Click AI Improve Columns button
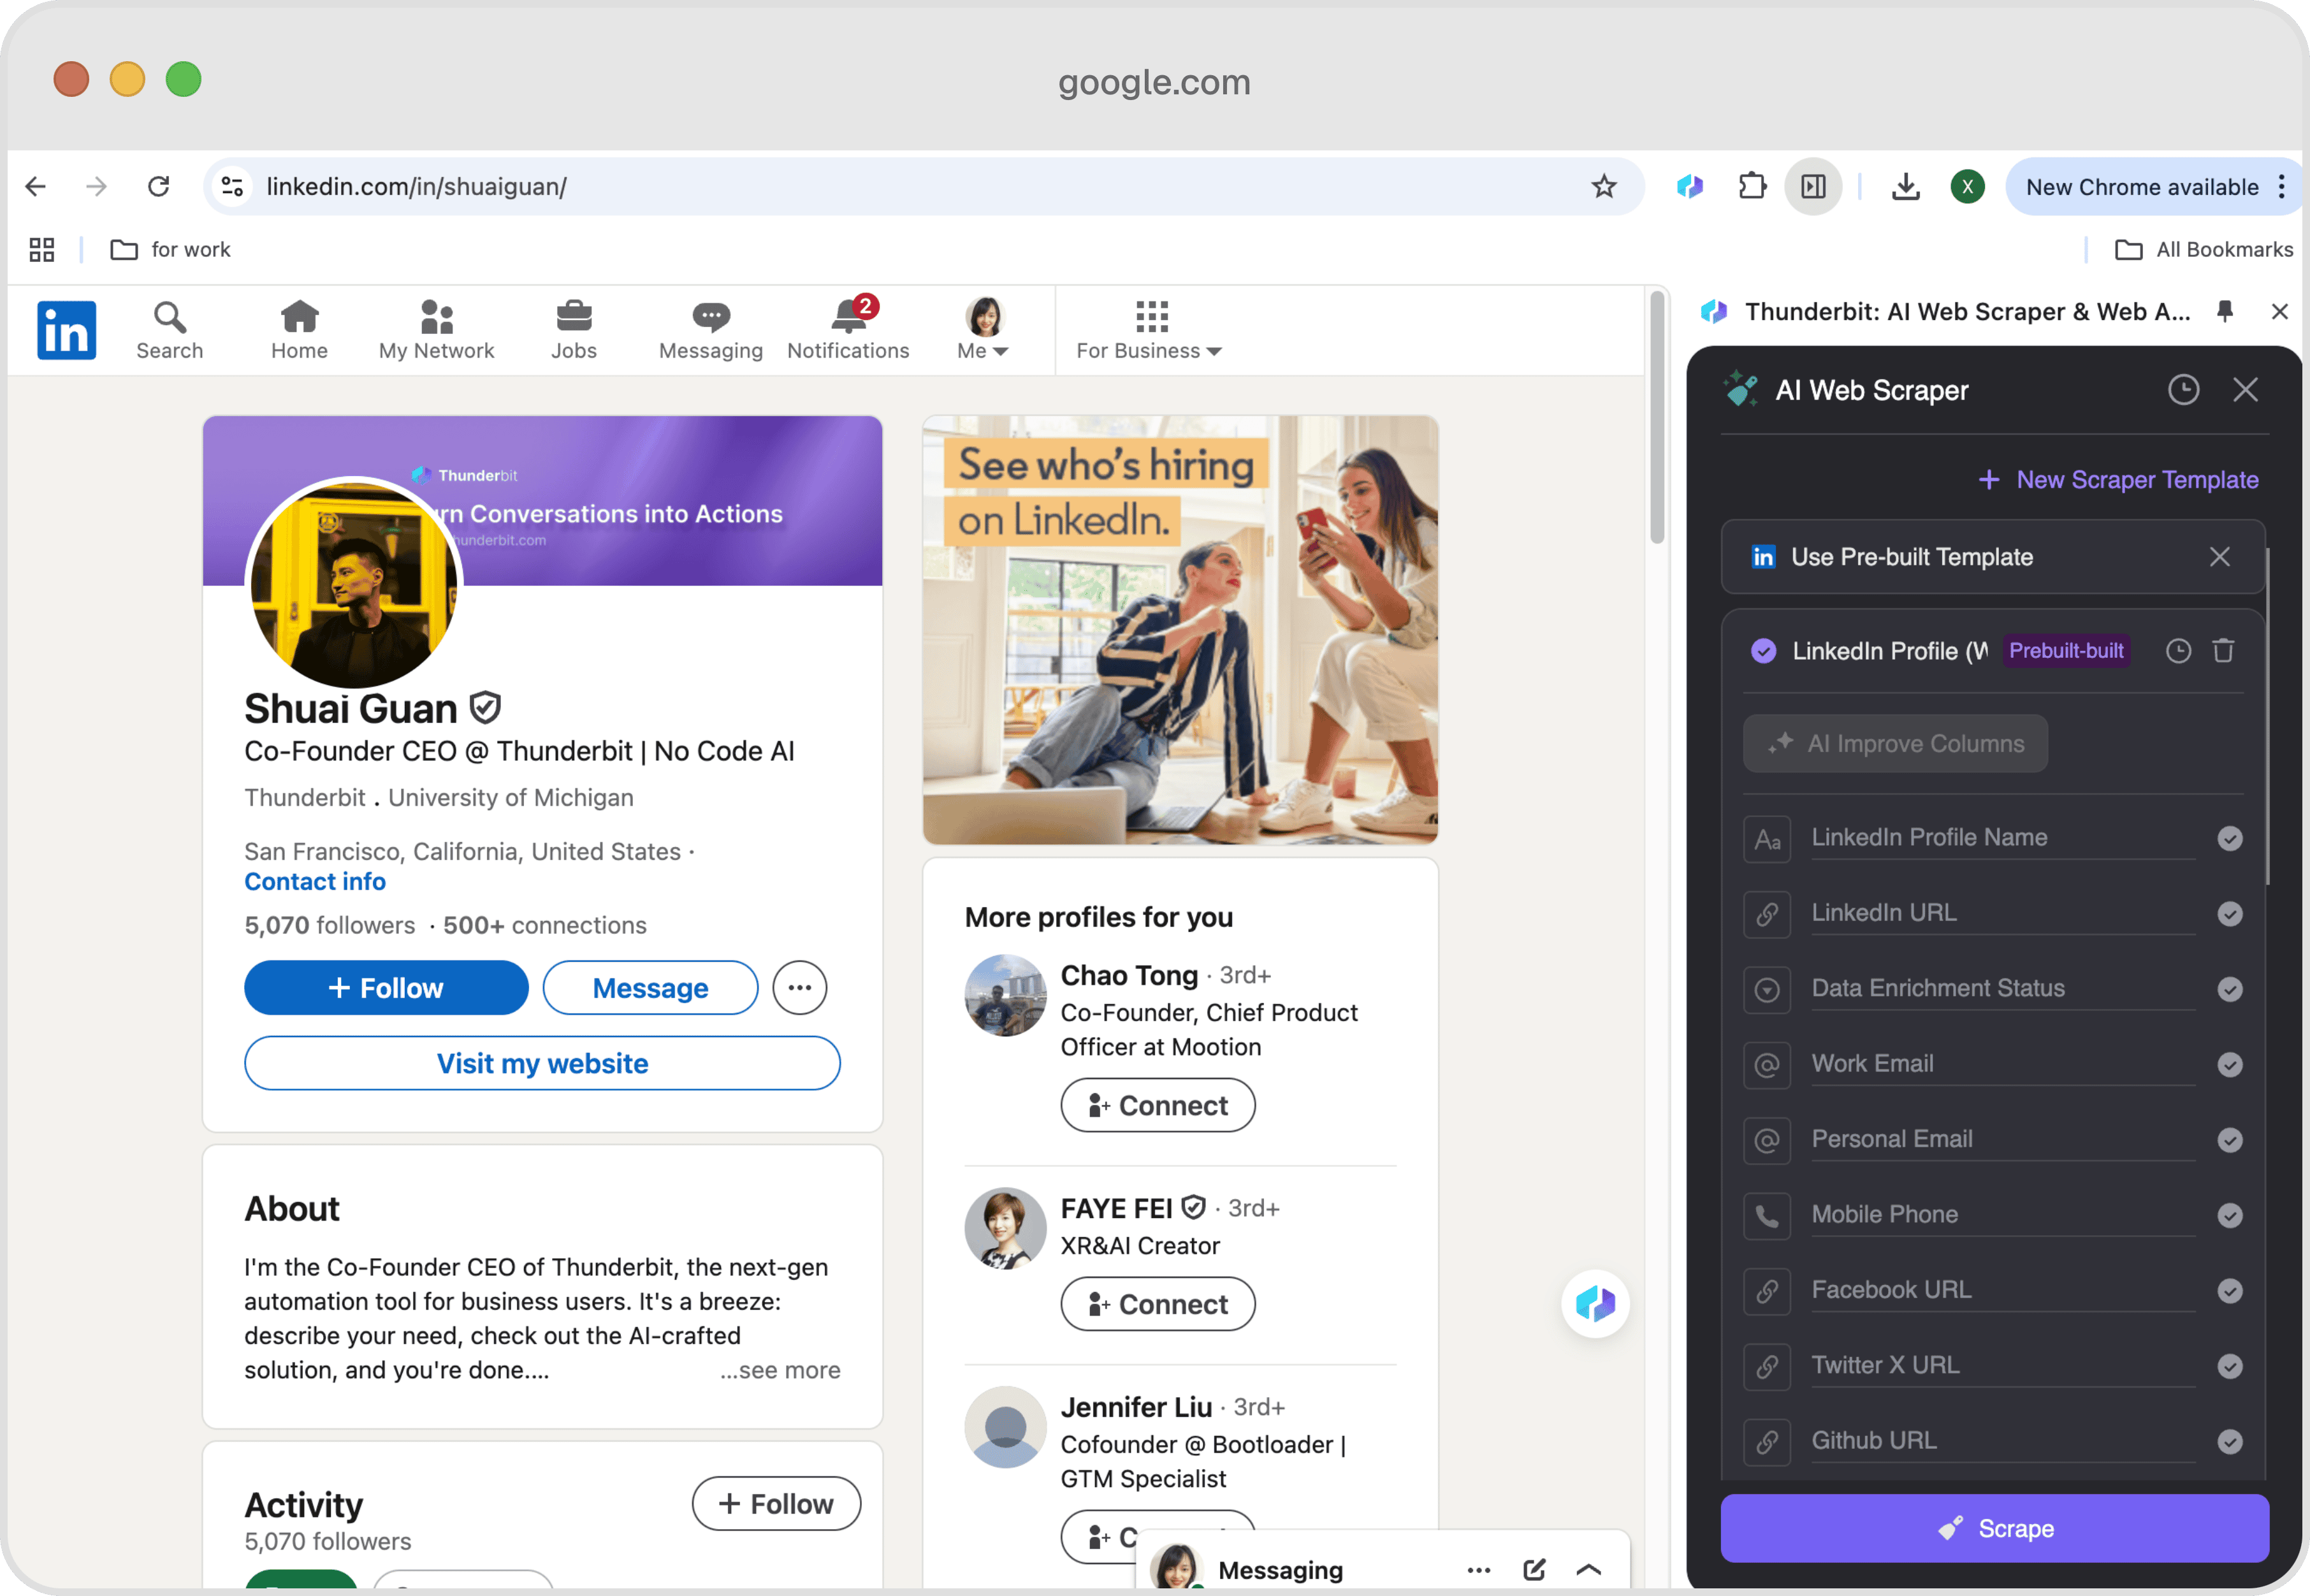Screen dimensions: 2310x1596 click(x=1895, y=743)
